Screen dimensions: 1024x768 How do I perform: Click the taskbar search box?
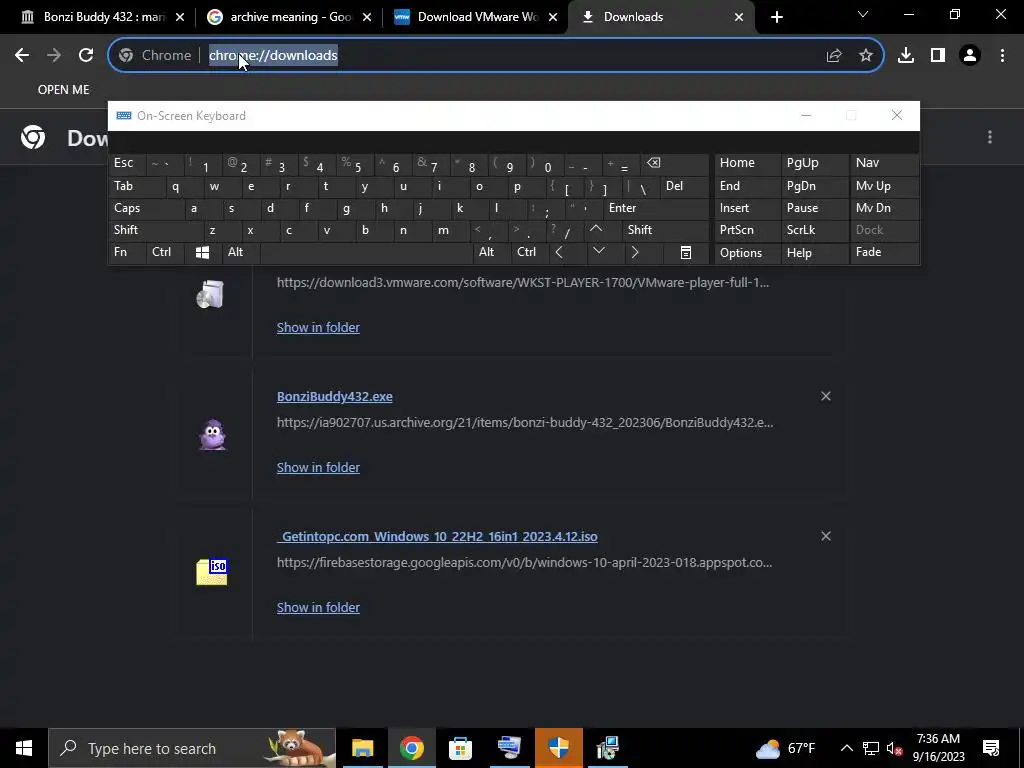pos(192,748)
